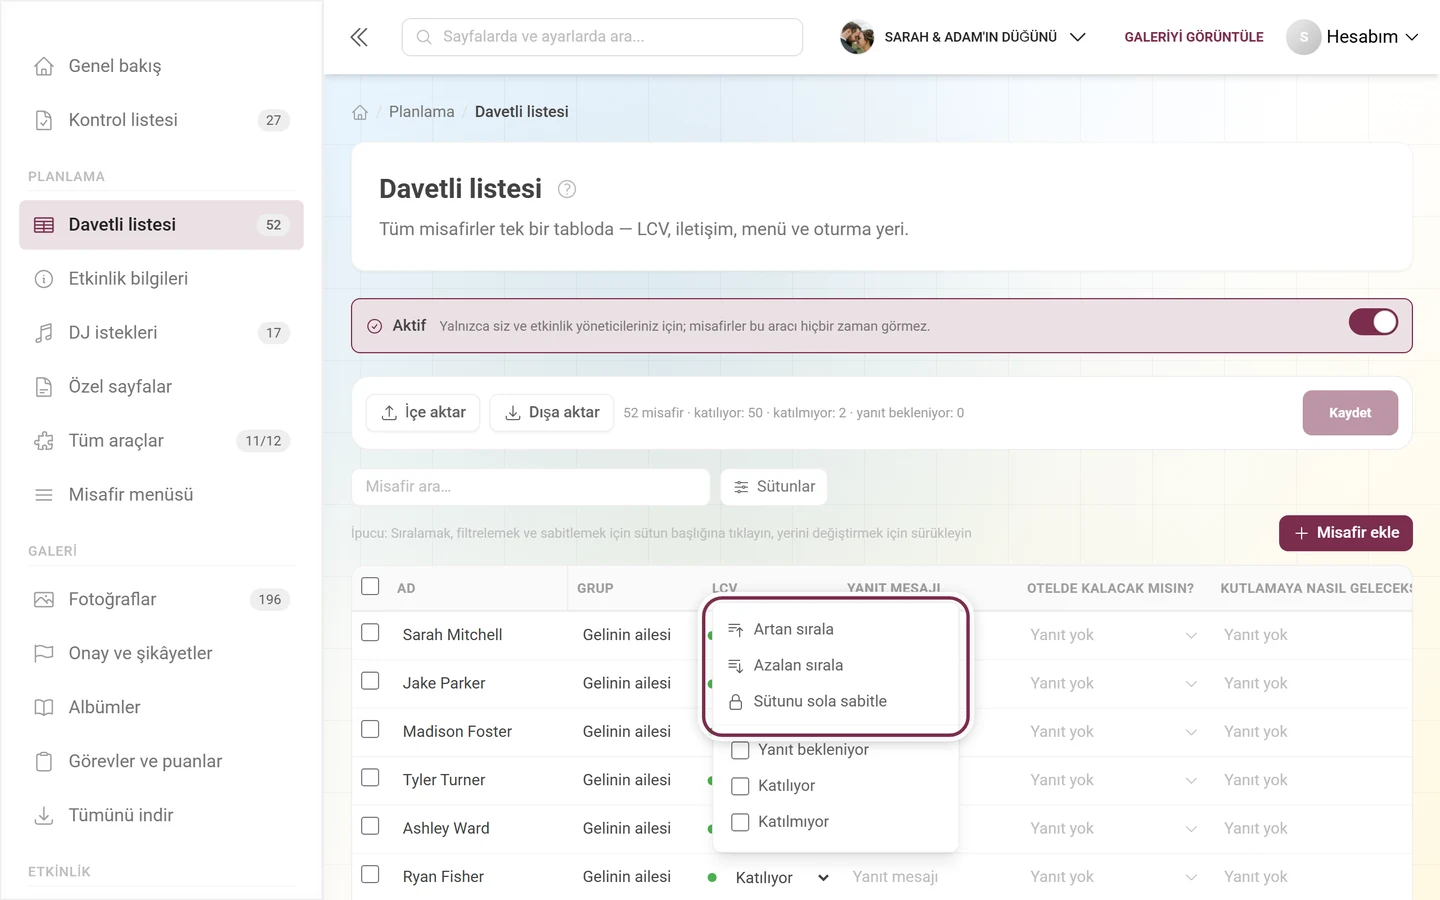The width and height of the screenshot is (1440, 900).
Task: Click Fotoğraflar image icon
Action: pos(44,600)
